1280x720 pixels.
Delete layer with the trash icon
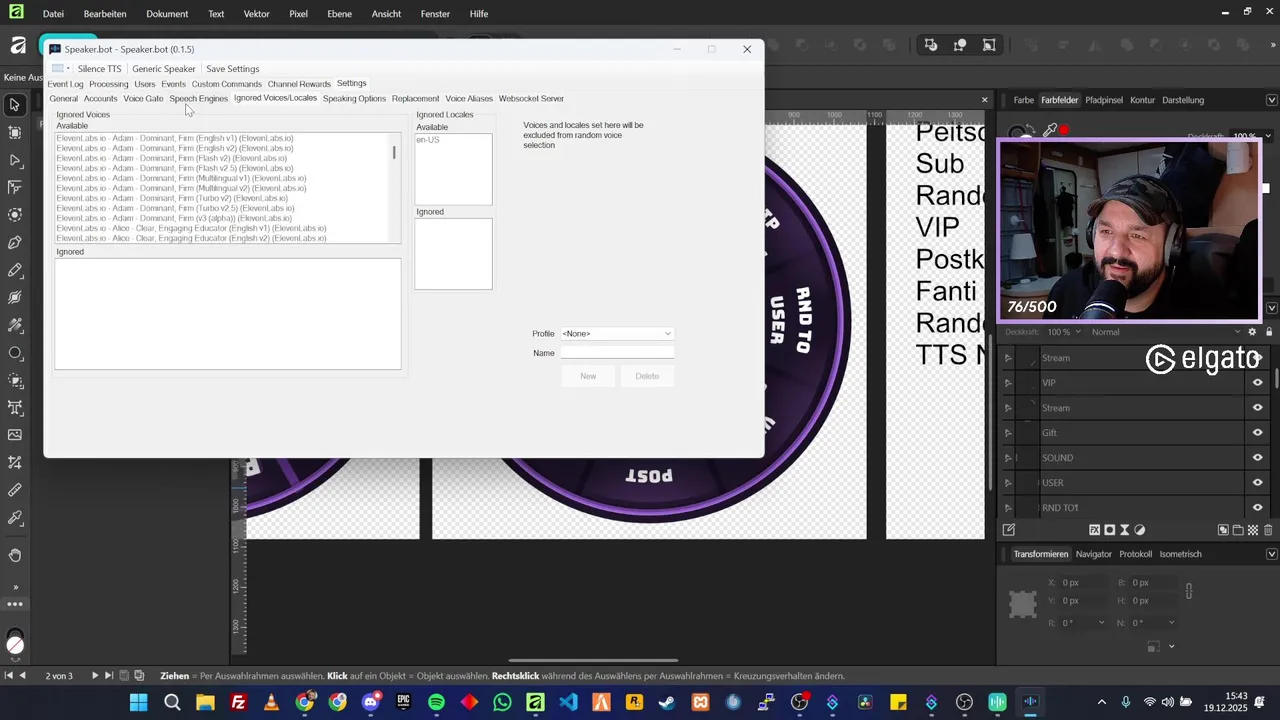tap(1268, 530)
